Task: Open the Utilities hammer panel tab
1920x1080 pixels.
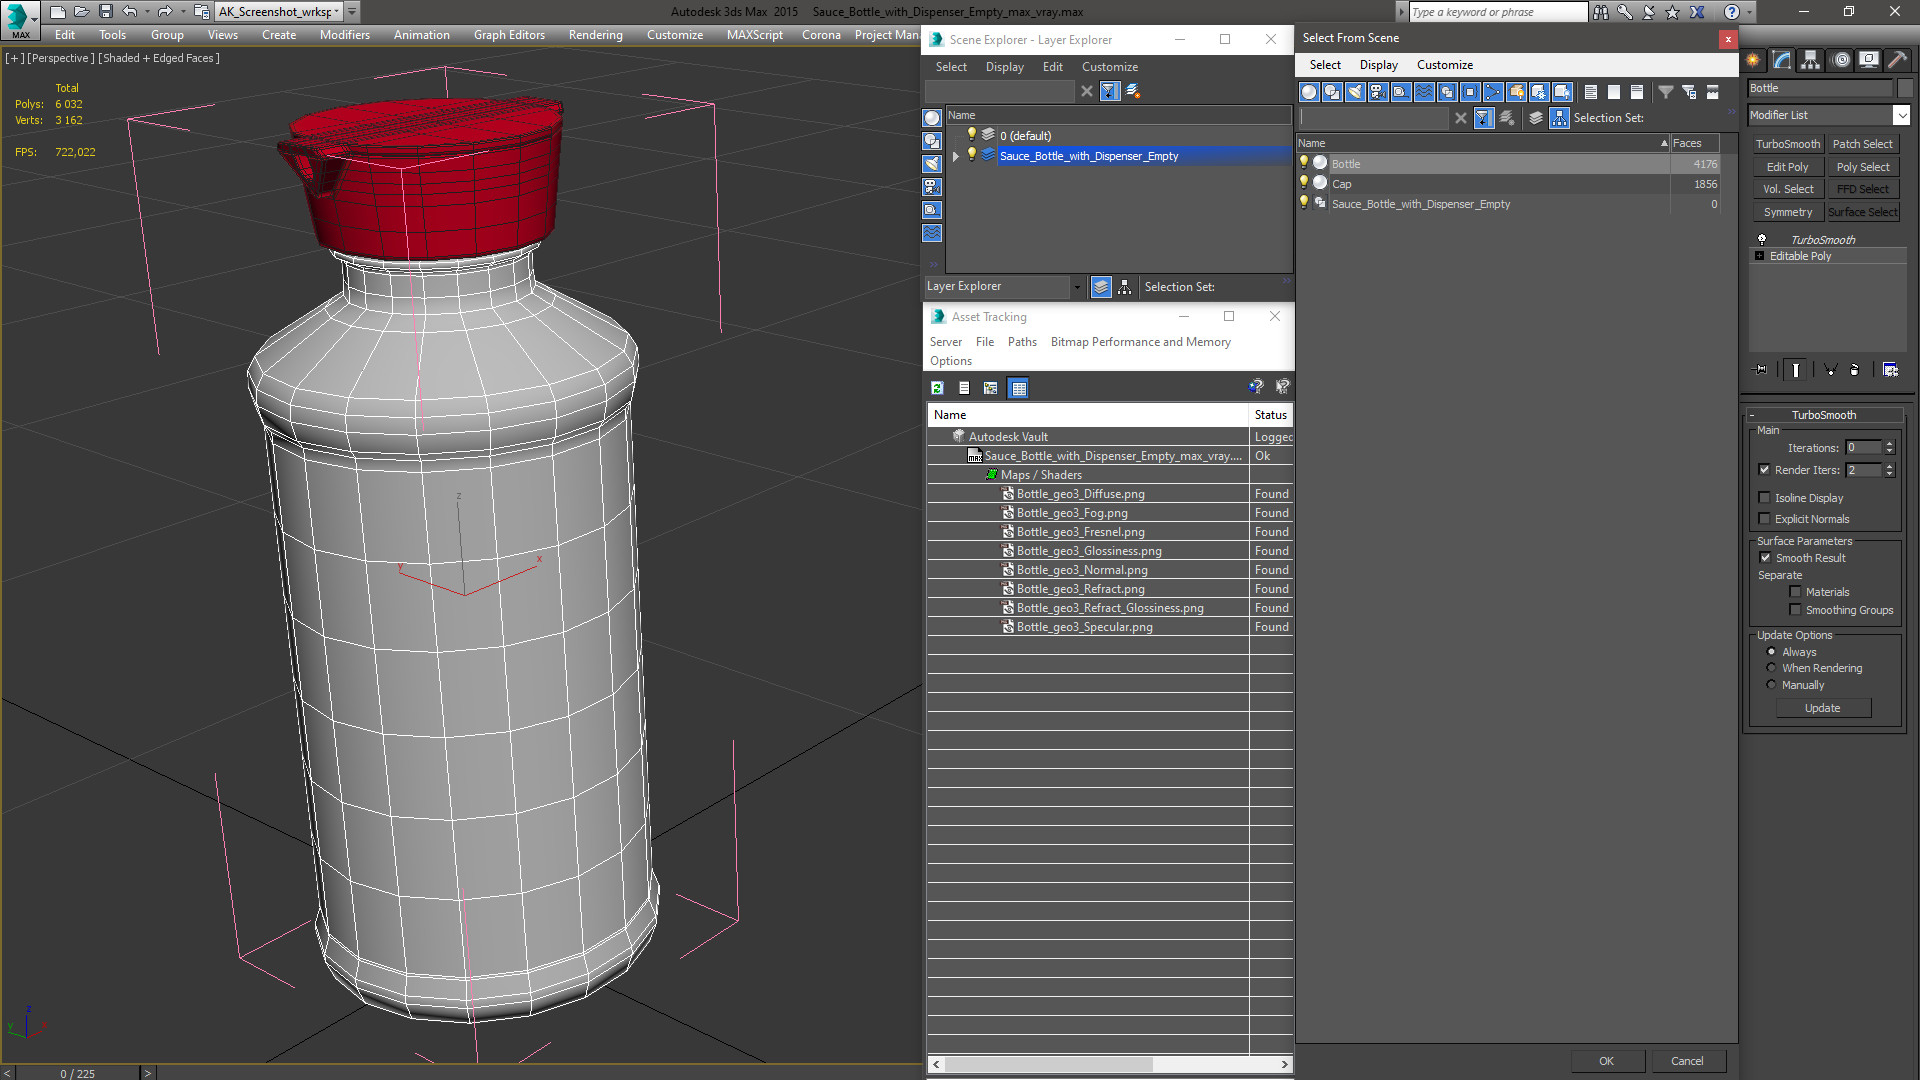Action: (x=1897, y=60)
